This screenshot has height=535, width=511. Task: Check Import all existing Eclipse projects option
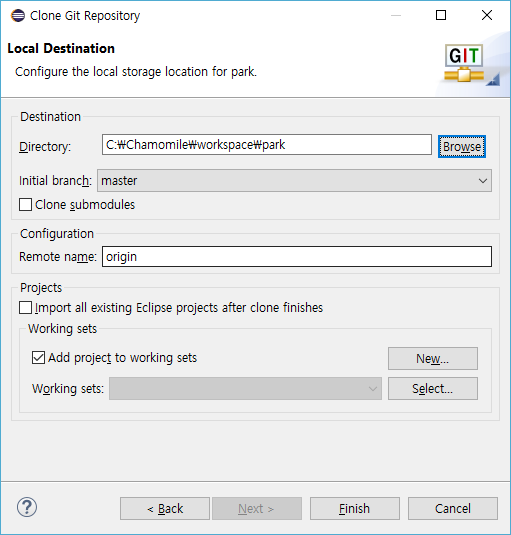26,307
